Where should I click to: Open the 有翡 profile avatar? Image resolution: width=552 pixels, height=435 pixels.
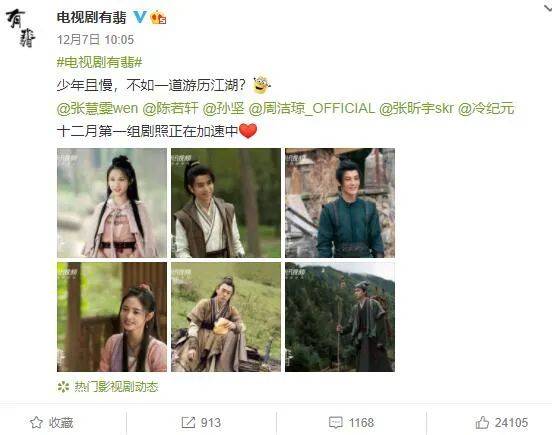(20, 28)
